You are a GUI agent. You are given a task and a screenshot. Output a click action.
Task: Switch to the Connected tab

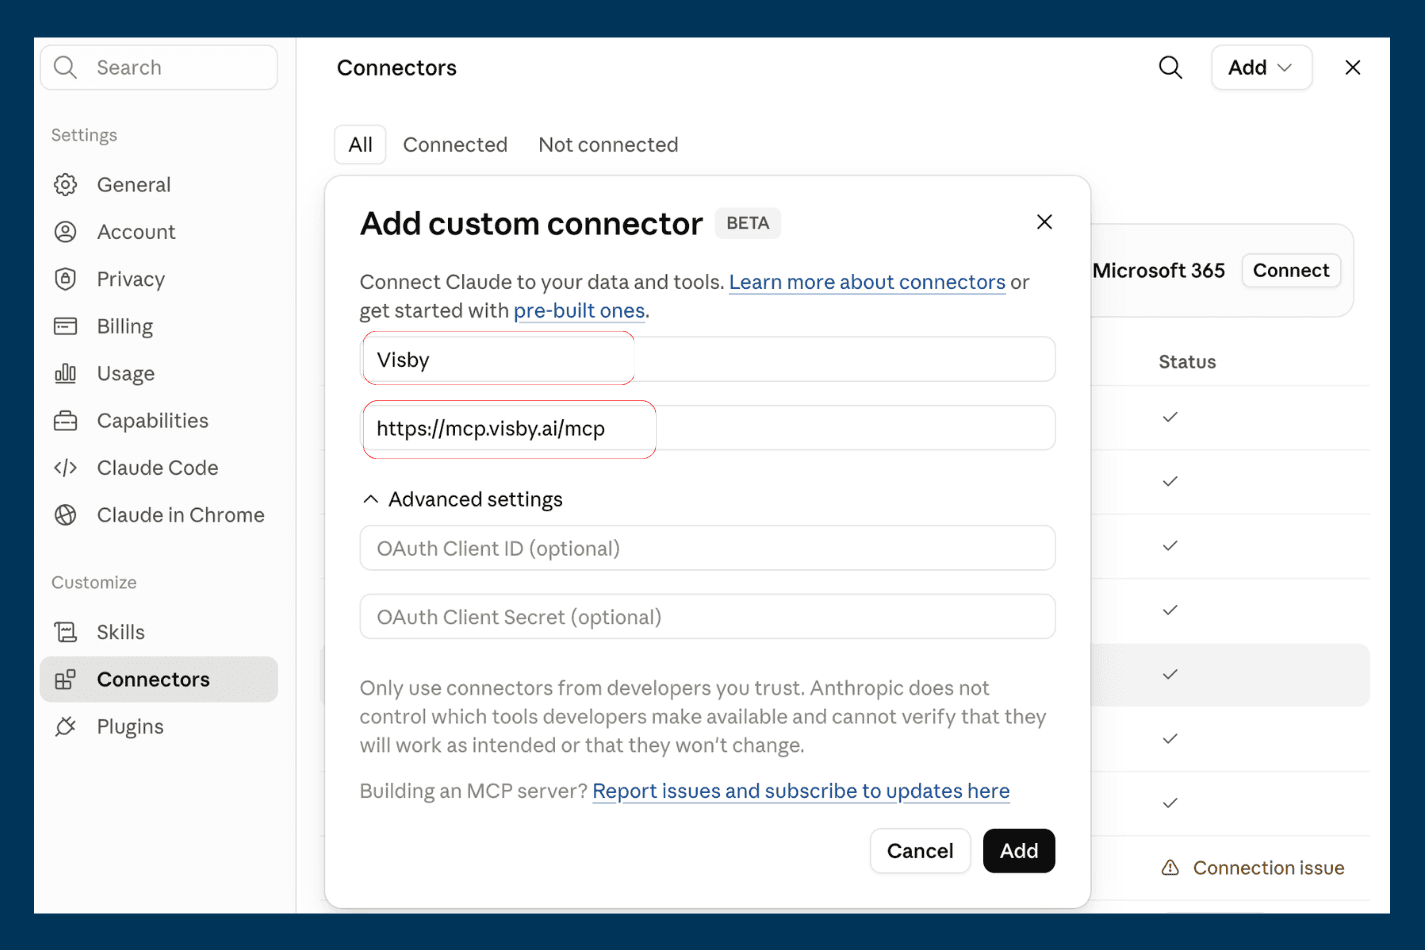point(455,145)
